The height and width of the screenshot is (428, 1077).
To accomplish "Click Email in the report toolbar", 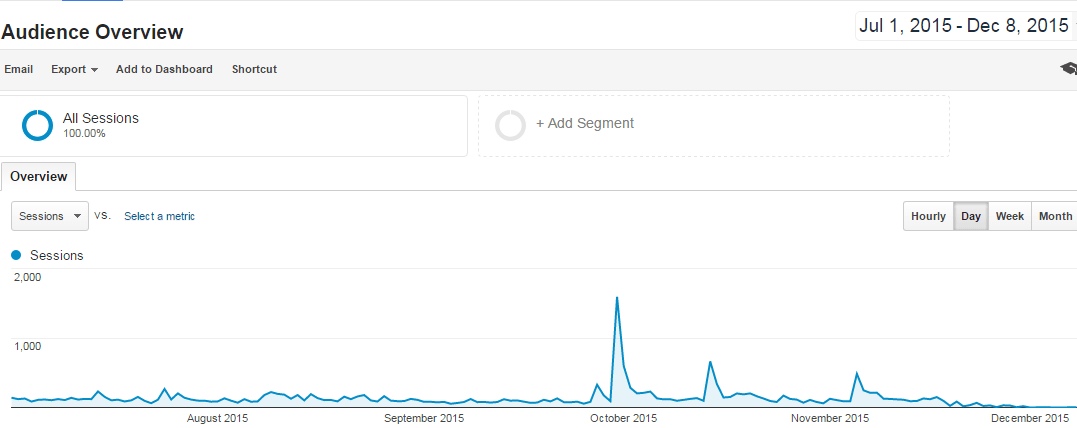I will click(19, 69).
